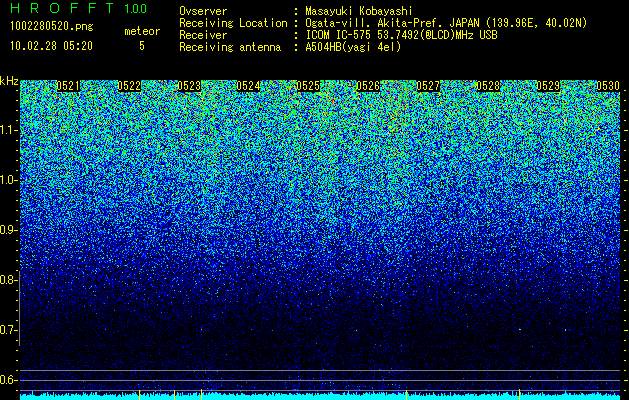The width and height of the screenshot is (629, 400).
Task: Click the 0530 time marker
Action: coord(608,86)
